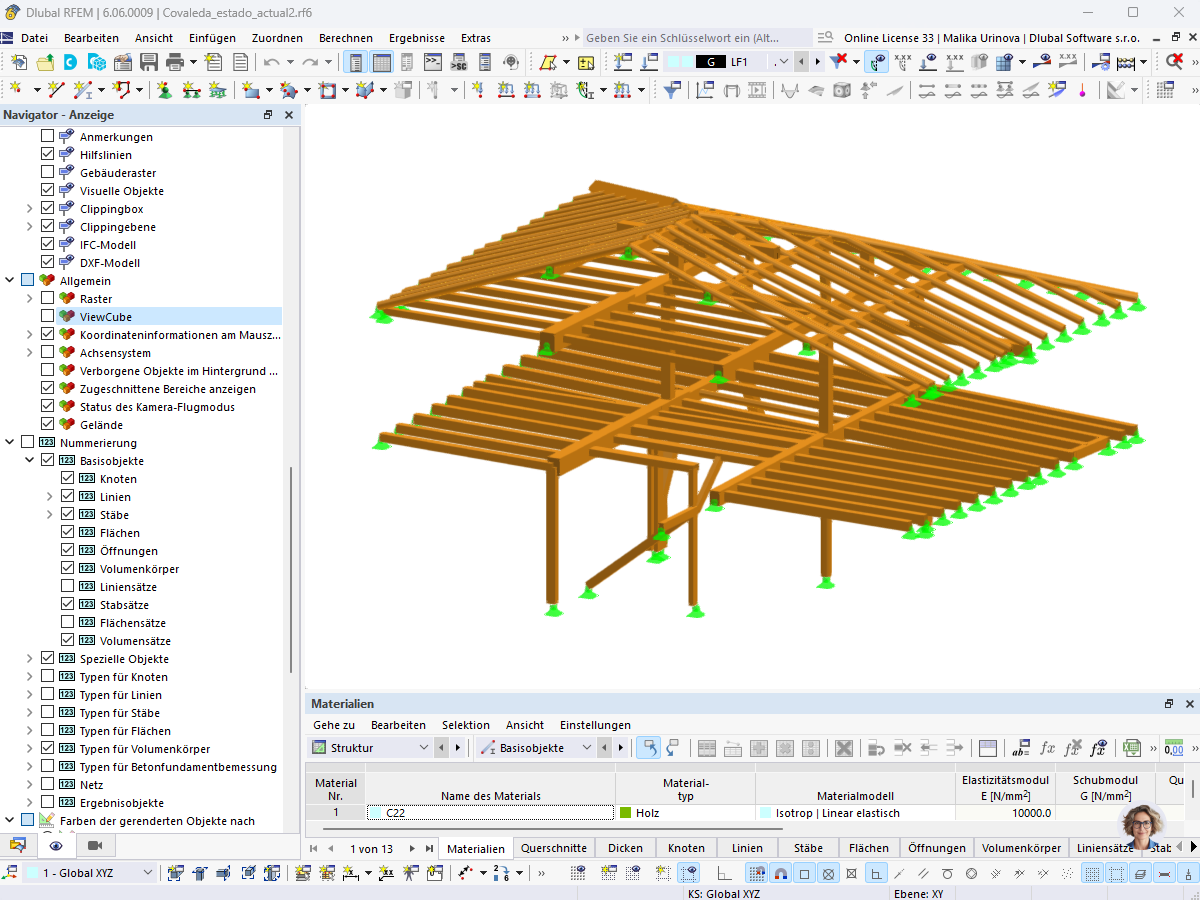
Task: Click the support chat avatar
Action: point(1141,826)
